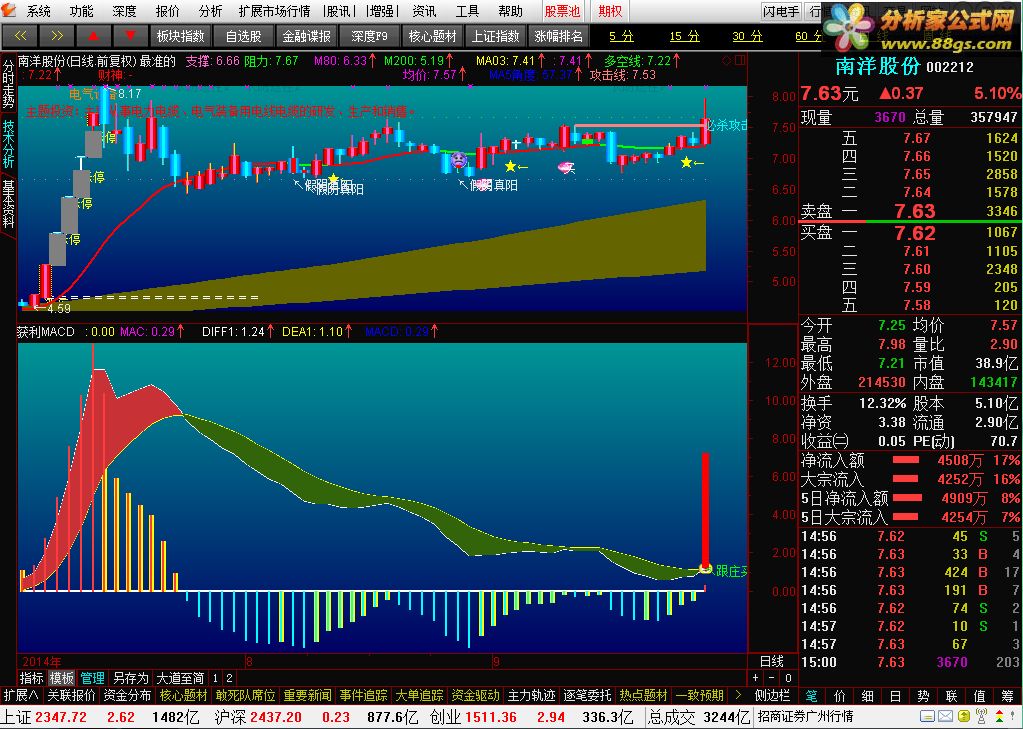Screen dimensions: 1023x729
Task: Click the red down triangle toolbar button
Action: click(130, 36)
